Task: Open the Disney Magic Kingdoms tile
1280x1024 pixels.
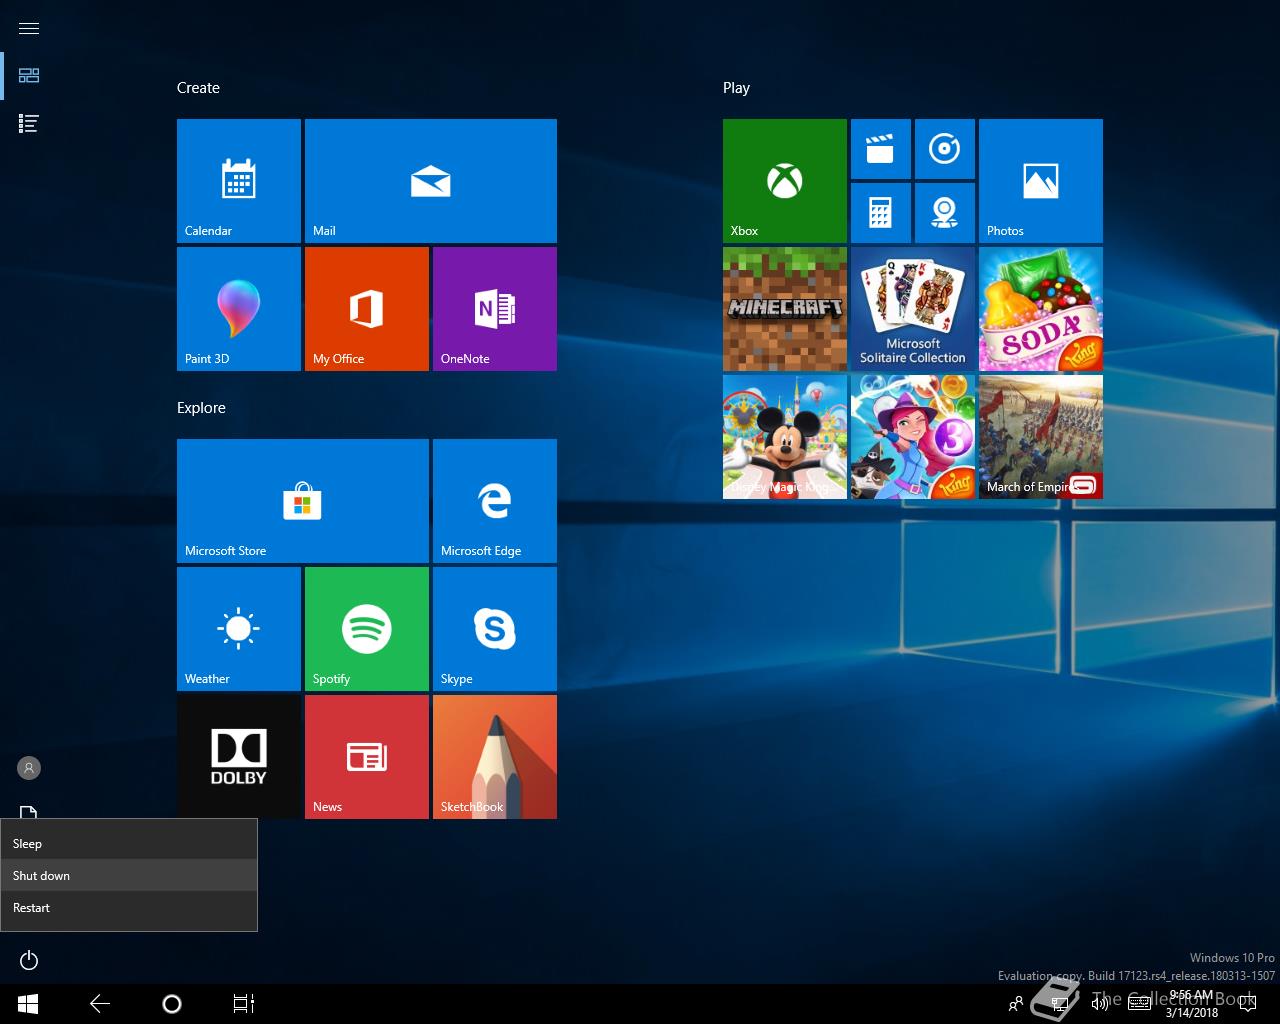Action: [x=785, y=437]
